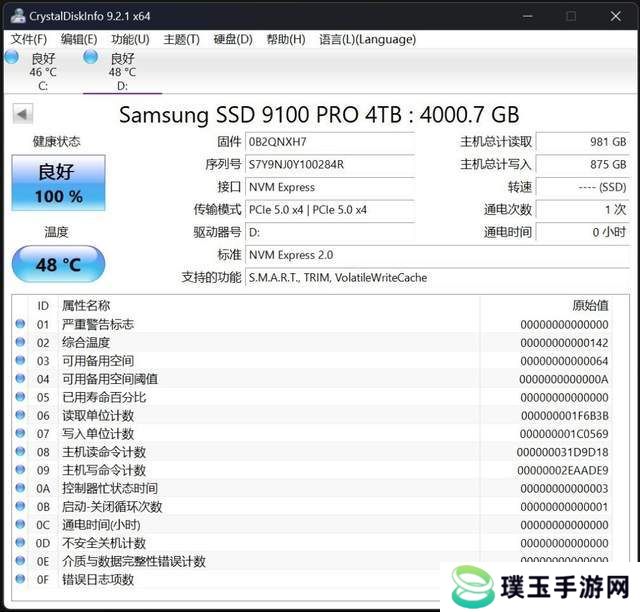Viewport: 640px width, 612px height.
Task: Click the status dot for attribute 0E
Action: pyautogui.click(x=20, y=561)
